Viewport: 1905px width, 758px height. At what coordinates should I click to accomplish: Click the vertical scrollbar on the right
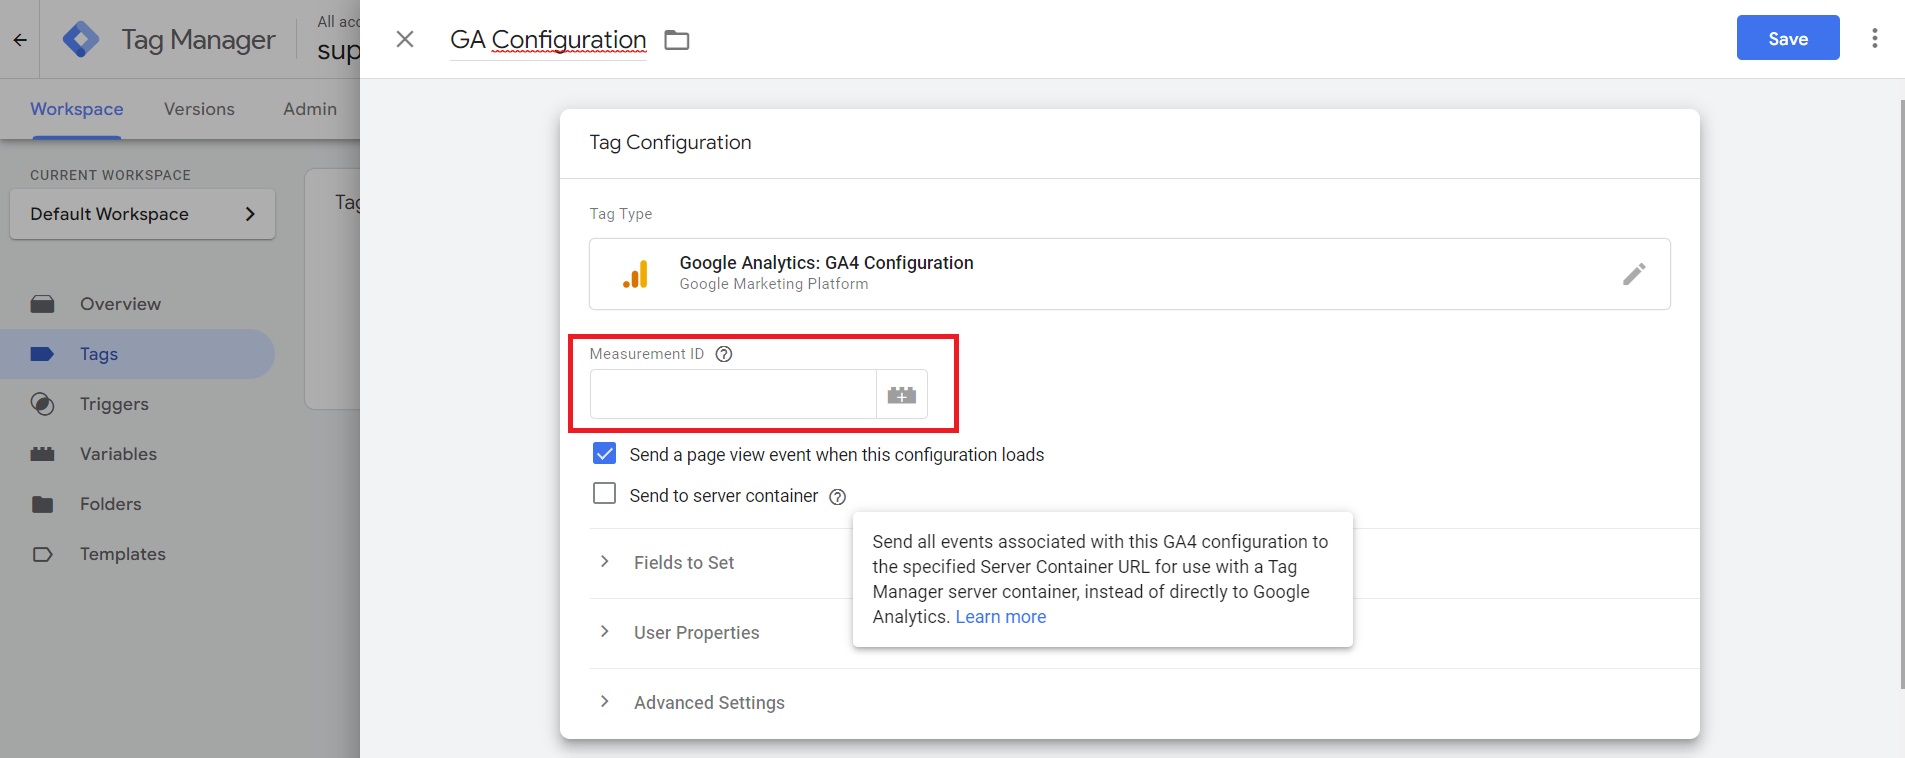tap(1902, 394)
